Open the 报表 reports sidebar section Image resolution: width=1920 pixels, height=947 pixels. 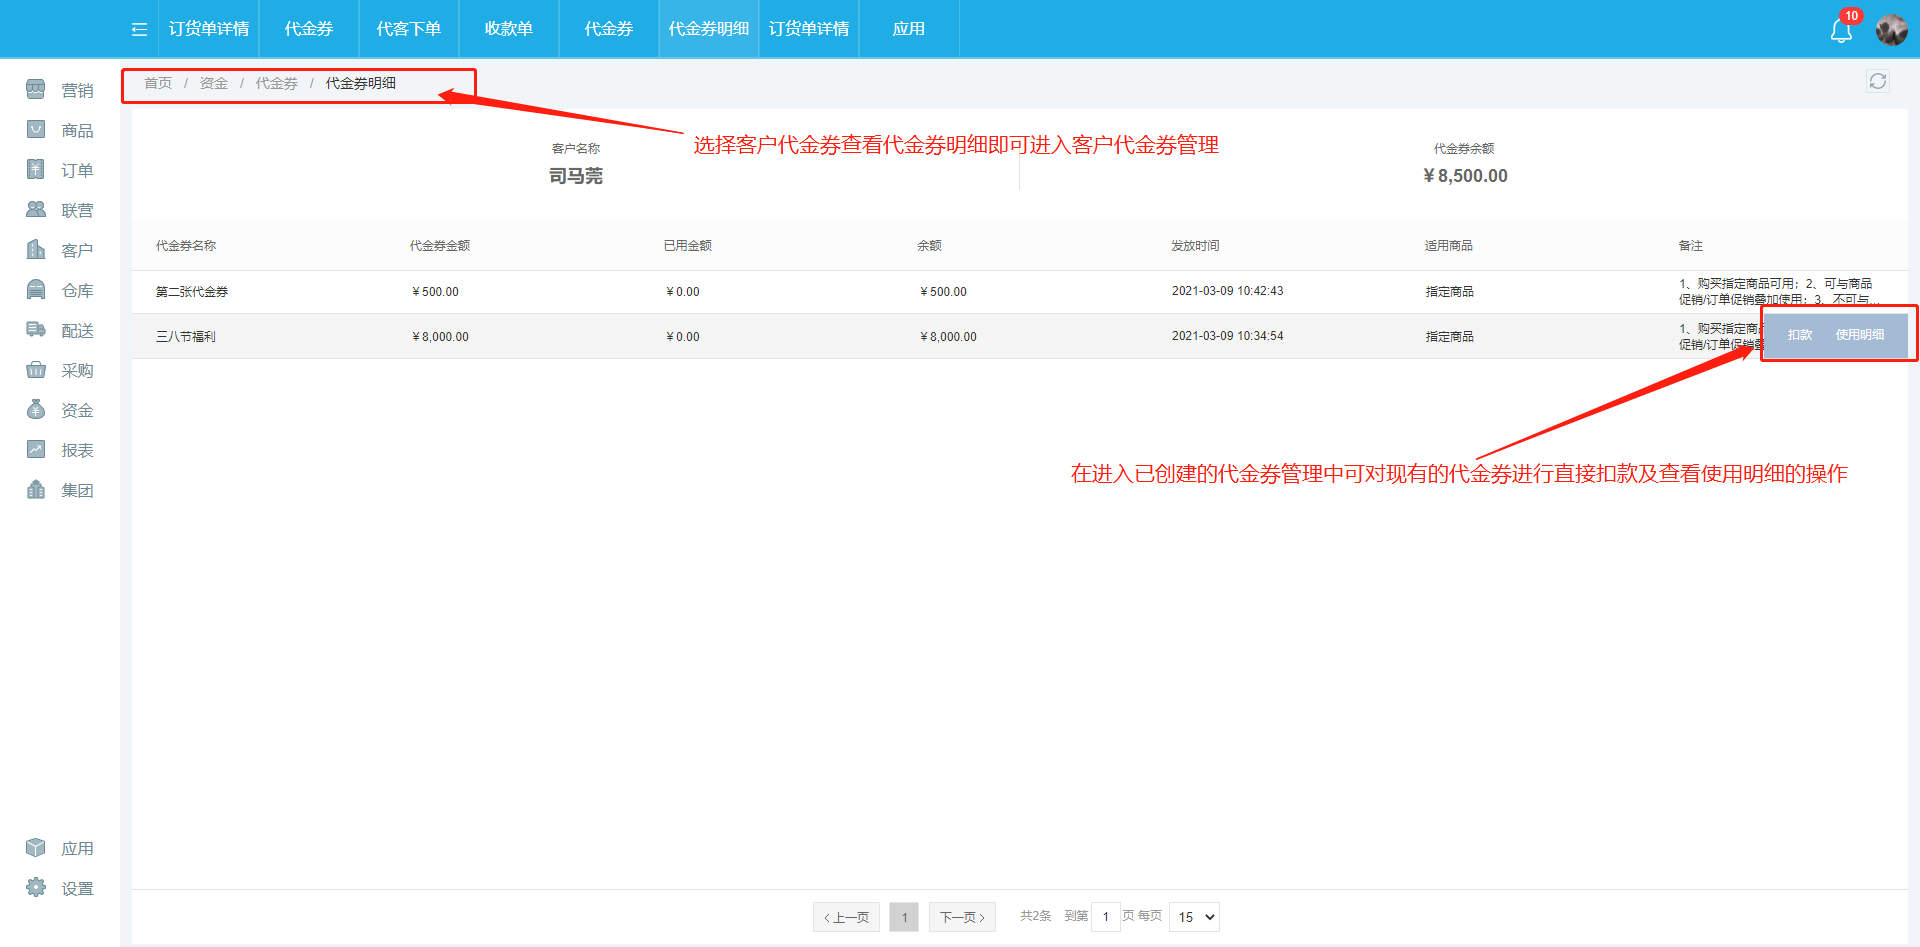click(60, 450)
